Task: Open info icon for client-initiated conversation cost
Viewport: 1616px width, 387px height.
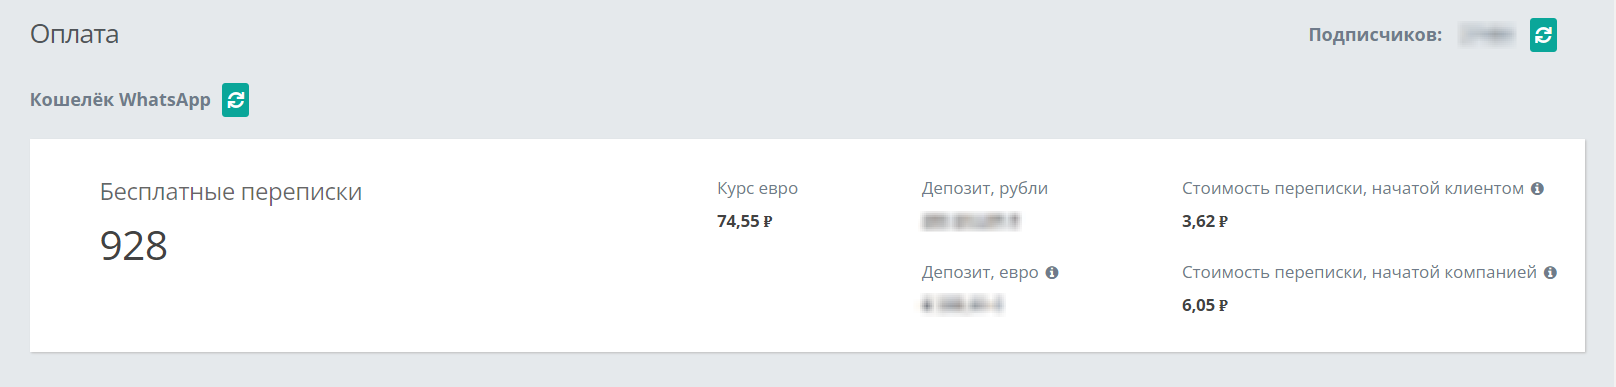Action: pyautogui.click(x=1537, y=188)
